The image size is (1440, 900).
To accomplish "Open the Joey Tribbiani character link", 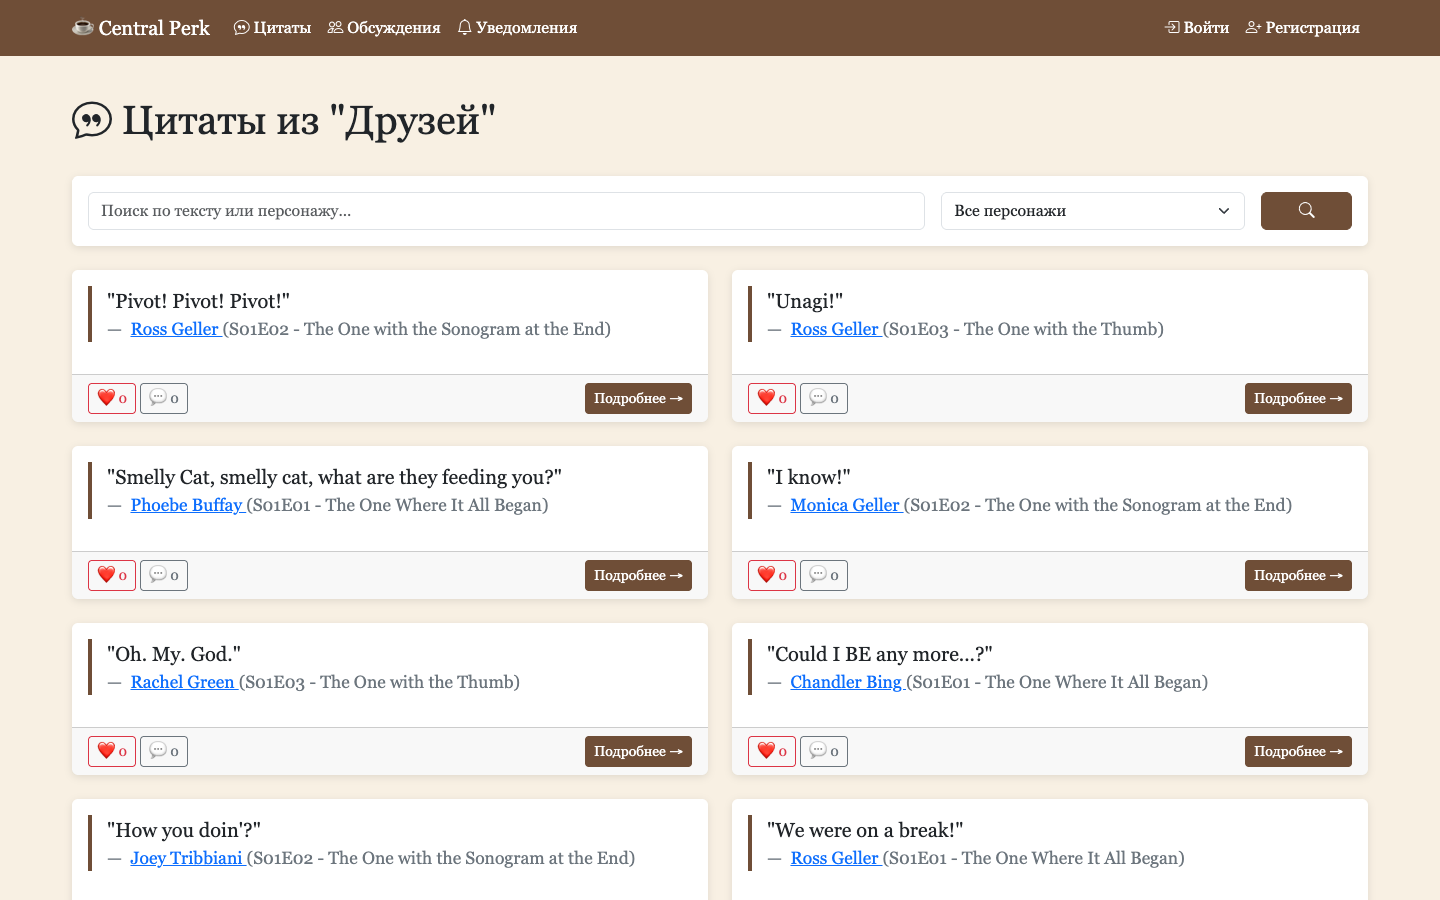I will (x=187, y=858).
